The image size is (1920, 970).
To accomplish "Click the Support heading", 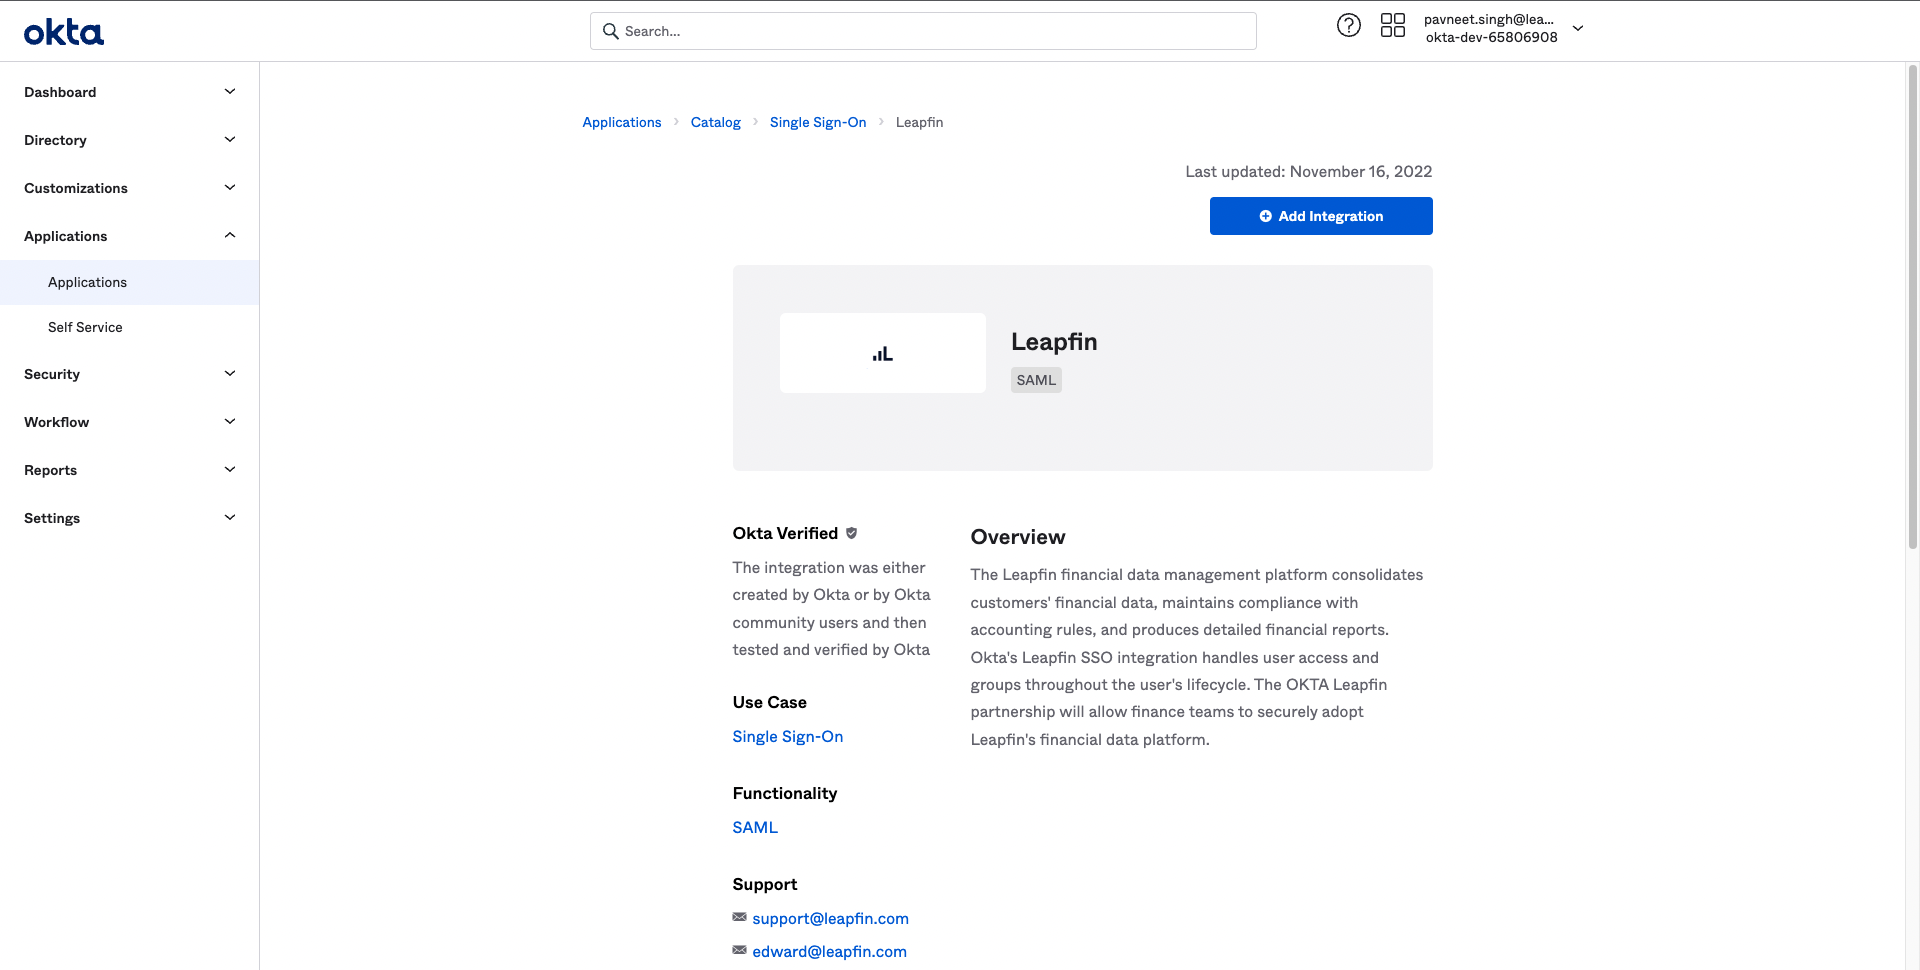I will [x=765, y=884].
